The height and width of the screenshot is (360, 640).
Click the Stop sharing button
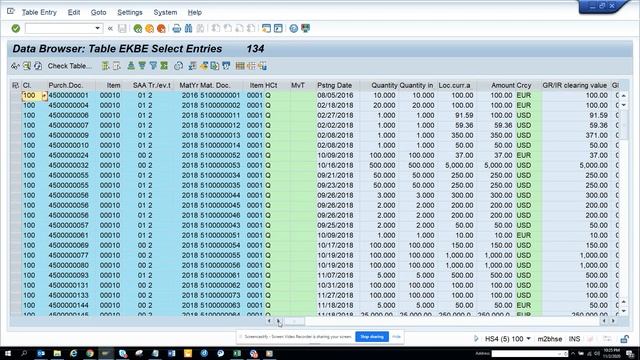pyautogui.click(x=372, y=337)
